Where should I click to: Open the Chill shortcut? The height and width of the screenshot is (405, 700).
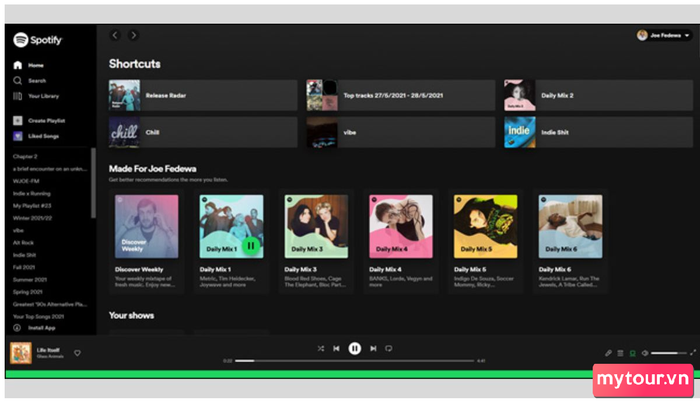click(x=203, y=132)
